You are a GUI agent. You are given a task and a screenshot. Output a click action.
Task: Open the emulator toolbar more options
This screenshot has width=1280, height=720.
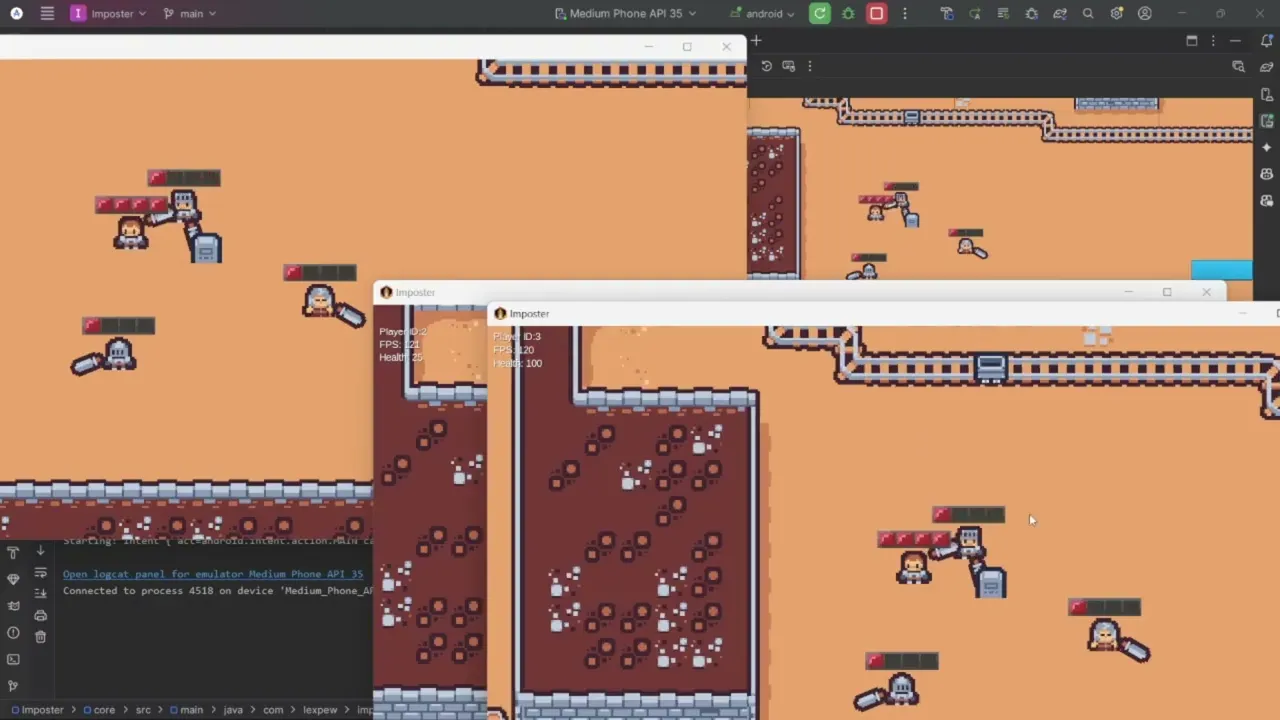coord(810,66)
